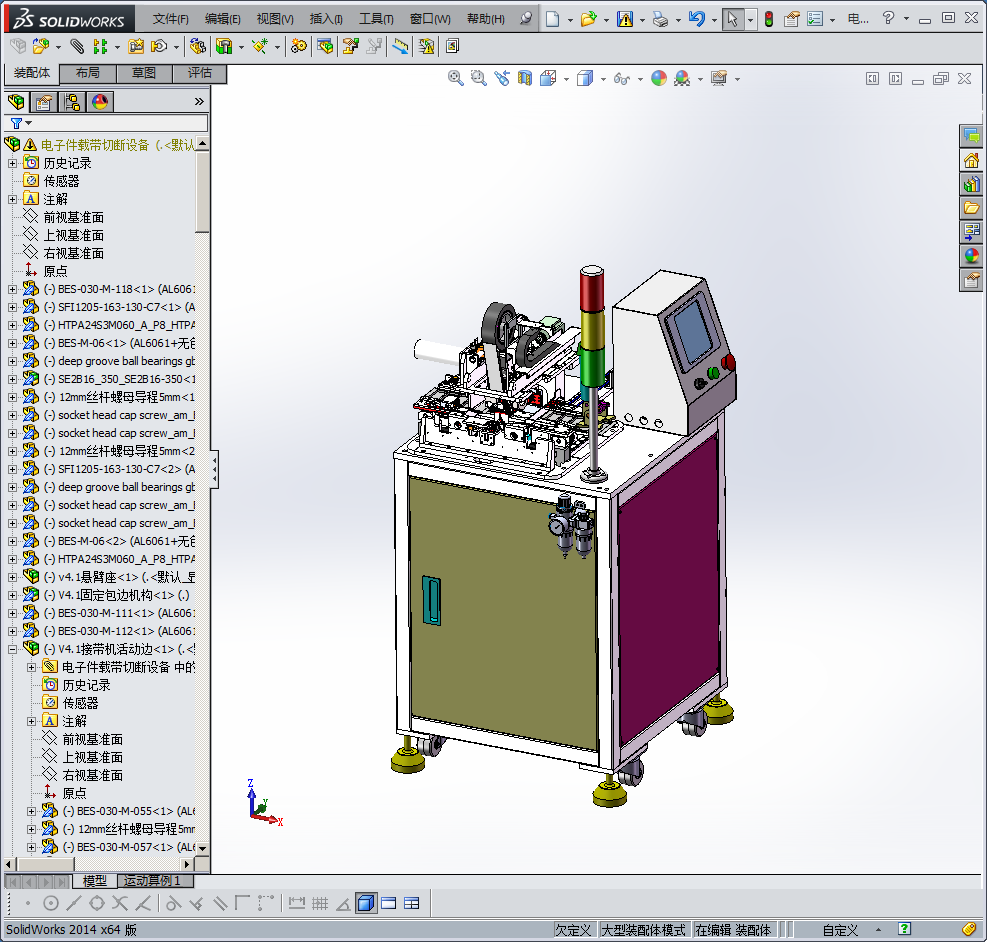
Task: Open the FeatureManager design tree tab
Action: pos(16,101)
